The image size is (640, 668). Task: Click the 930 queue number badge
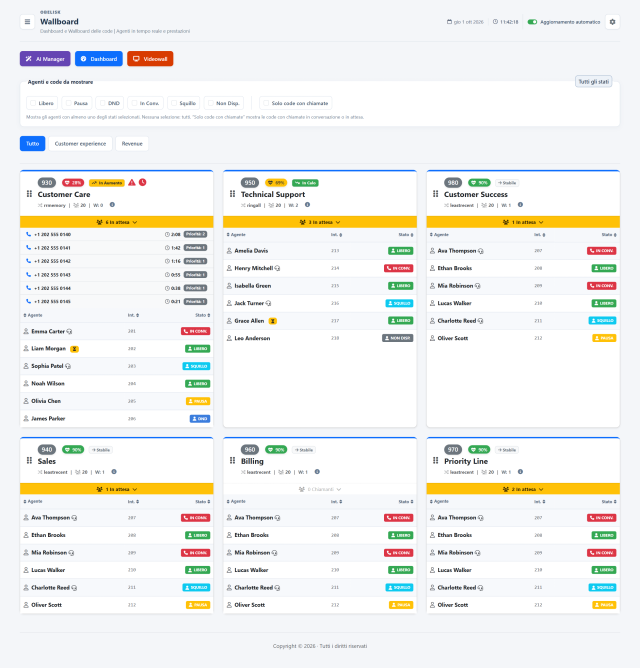(x=47, y=183)
